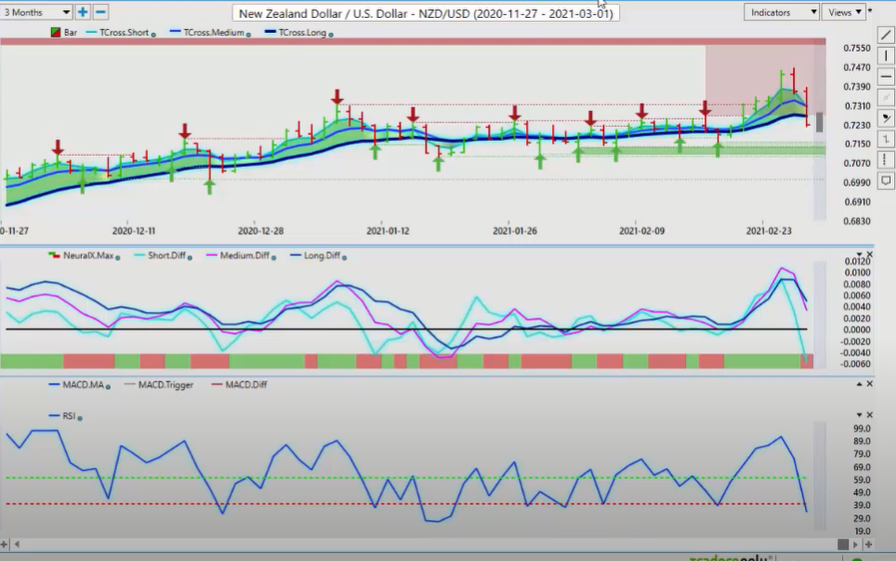Viewport: 896px width, 561px height.
Task: Select the vertical line drawing tool
Action: [x=886, y=55]
